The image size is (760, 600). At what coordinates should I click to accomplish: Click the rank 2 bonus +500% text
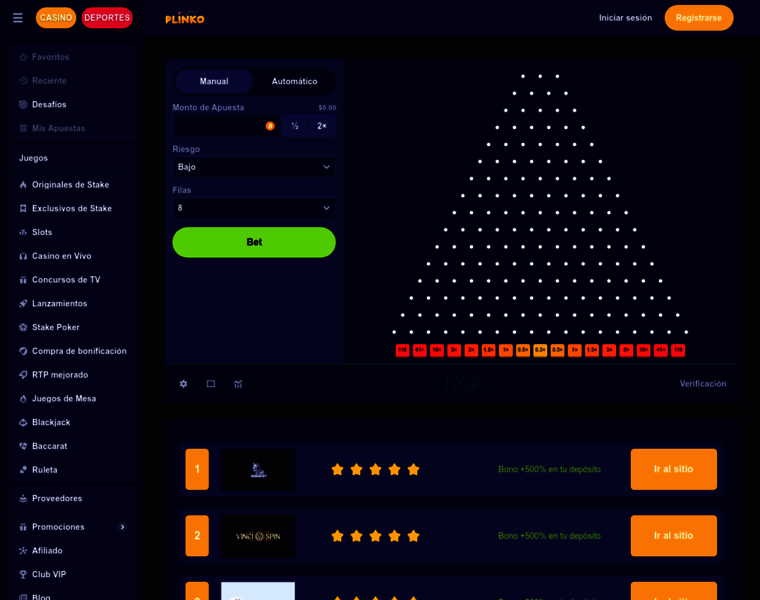(549, 536)
